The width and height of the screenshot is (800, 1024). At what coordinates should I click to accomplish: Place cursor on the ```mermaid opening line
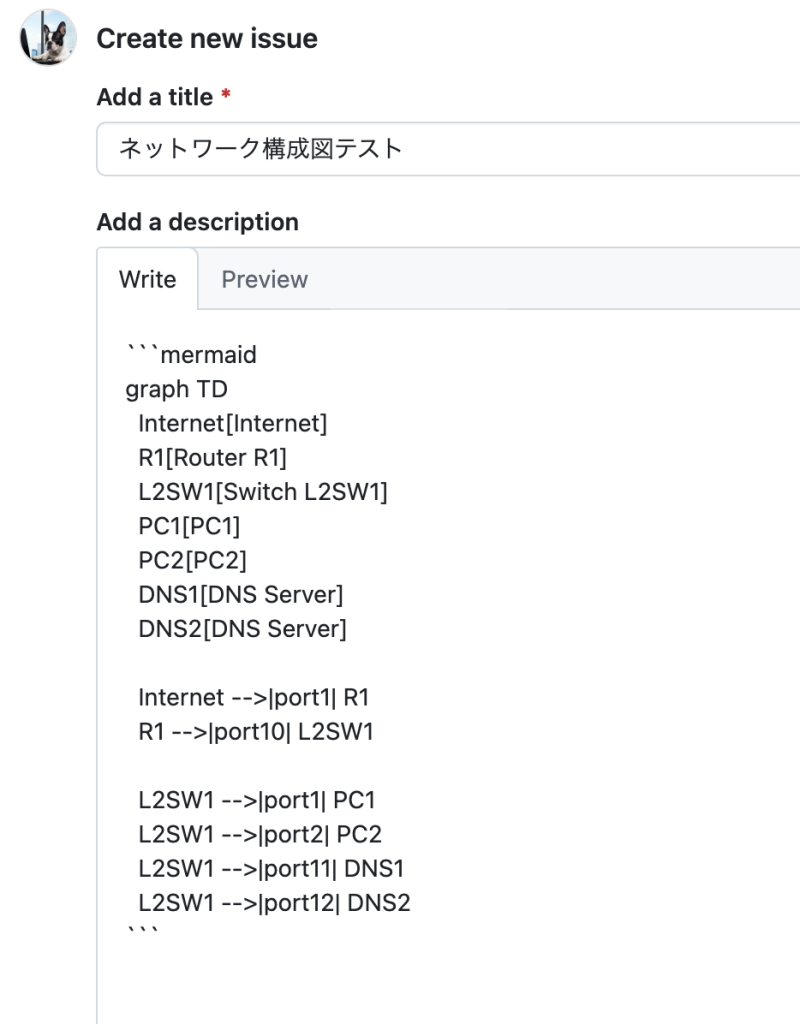(x=191, y=355)
